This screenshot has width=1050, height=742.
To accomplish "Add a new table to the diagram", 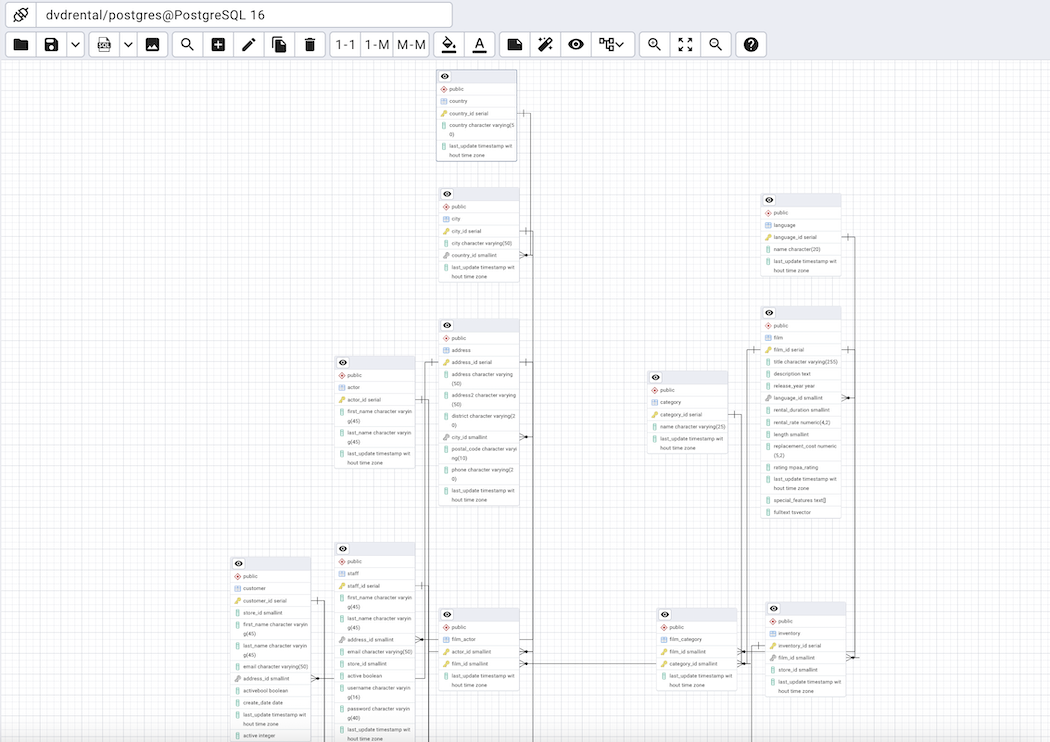I will click(x=218, y=44).
